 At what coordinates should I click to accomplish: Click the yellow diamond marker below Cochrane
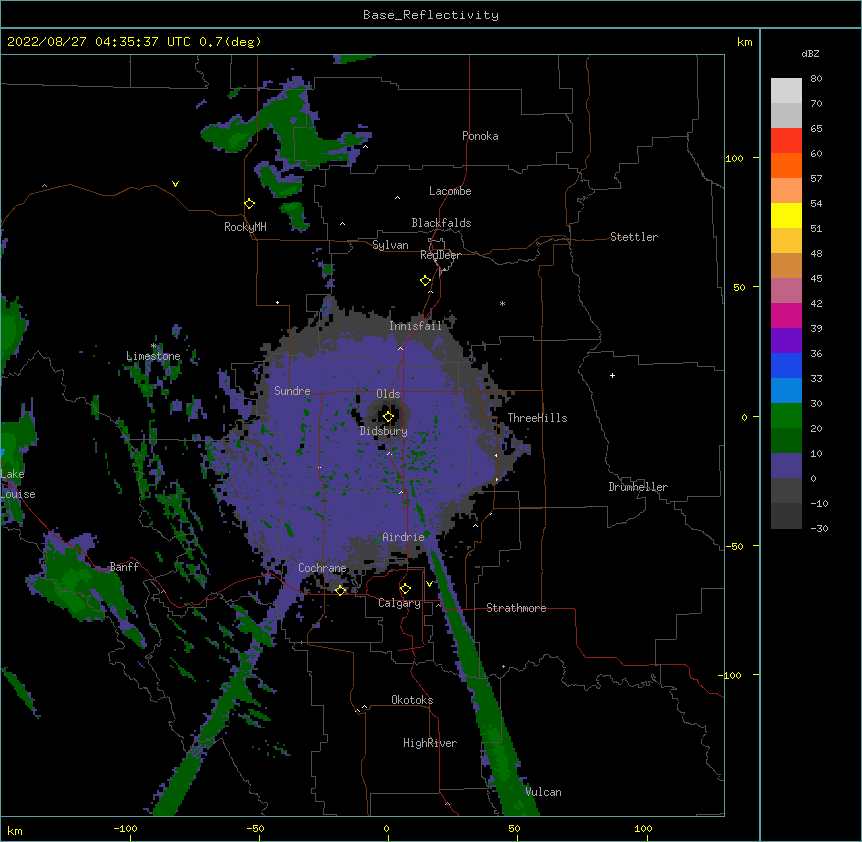[x=340, y=590]
